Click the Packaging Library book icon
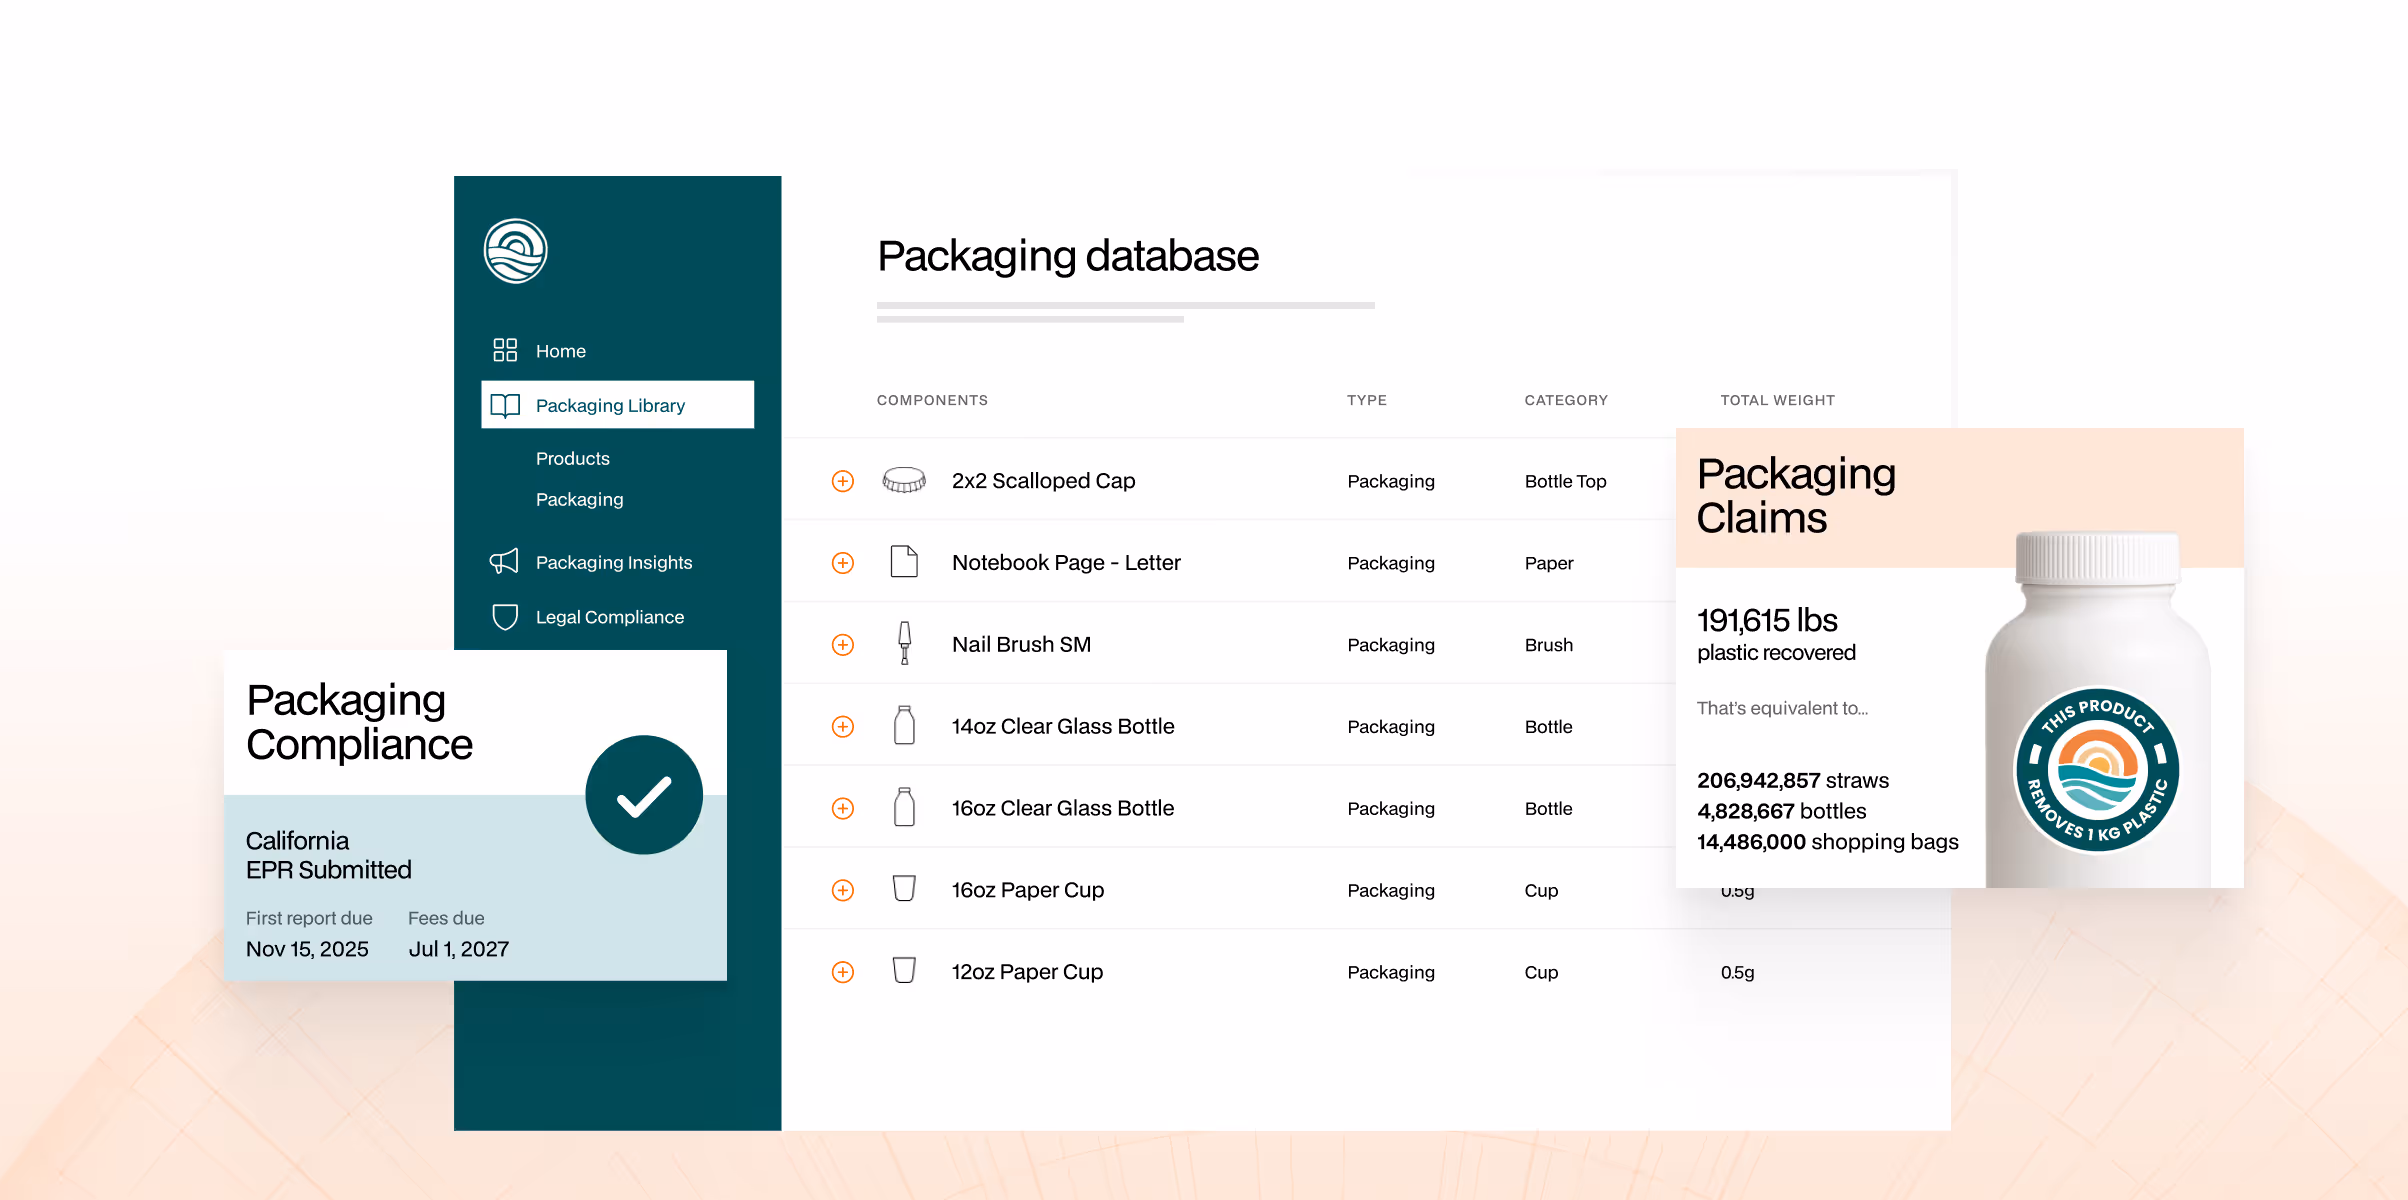 [x=505, y=405]
